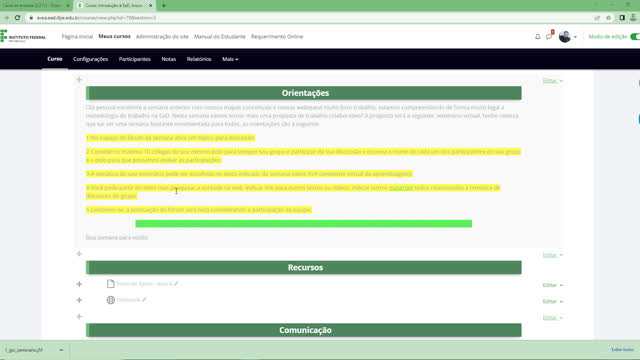The height and width of the screenshot is (360, 640).
Task: Expand the Mais dropdown in the course bar
Action: [230, 59]
